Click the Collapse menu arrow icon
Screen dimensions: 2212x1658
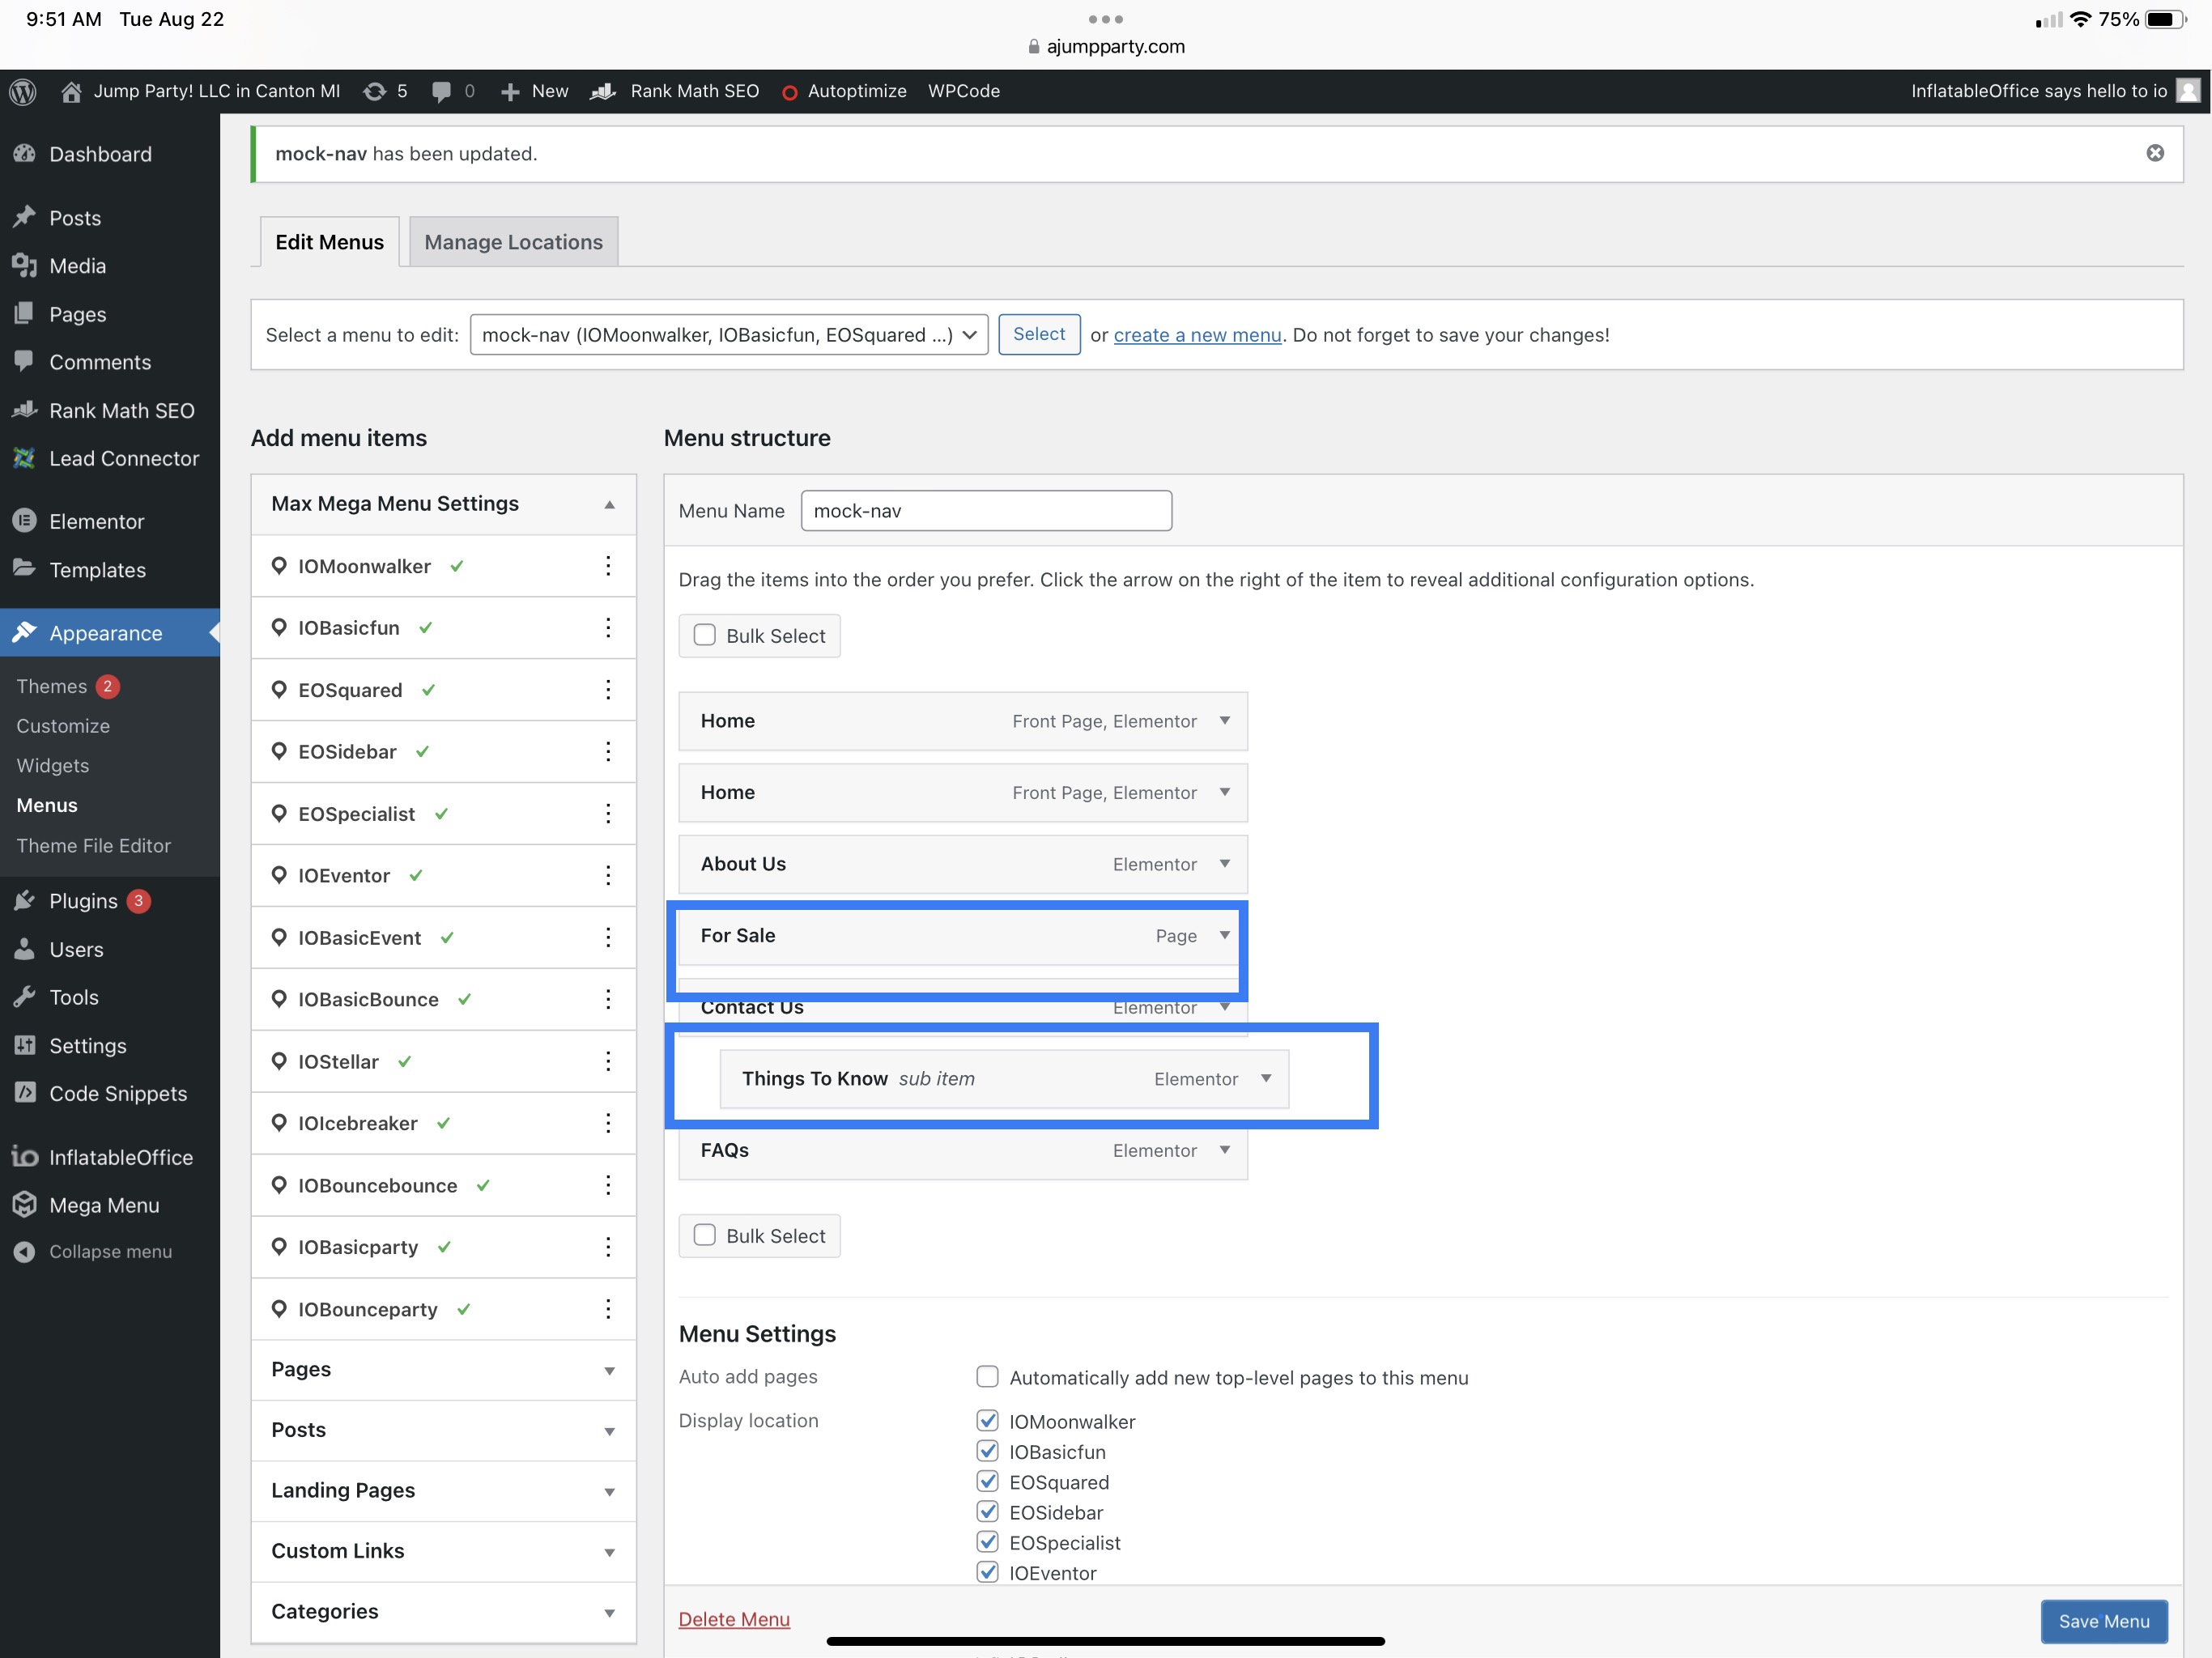tap(25, 1252)
